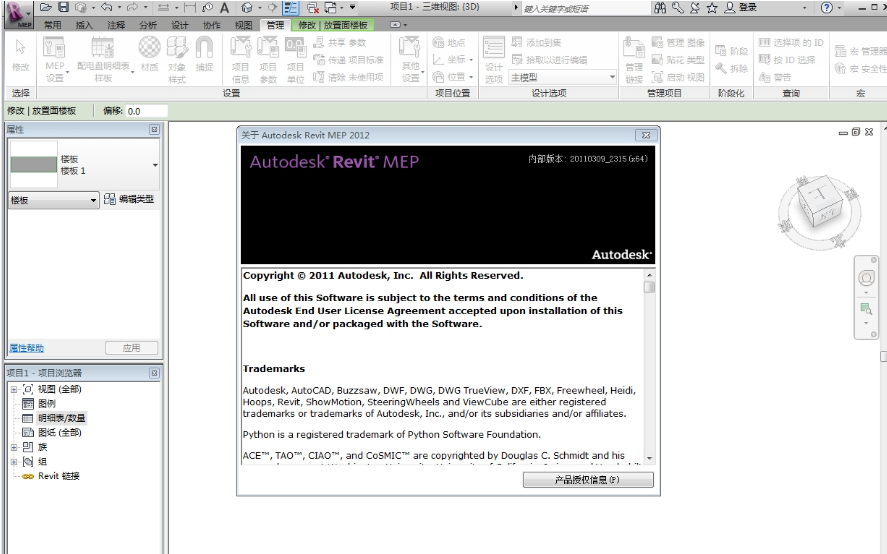
Task: Select the 修改 | 放置面楼板 contextual tab
Action: point(333,25)
